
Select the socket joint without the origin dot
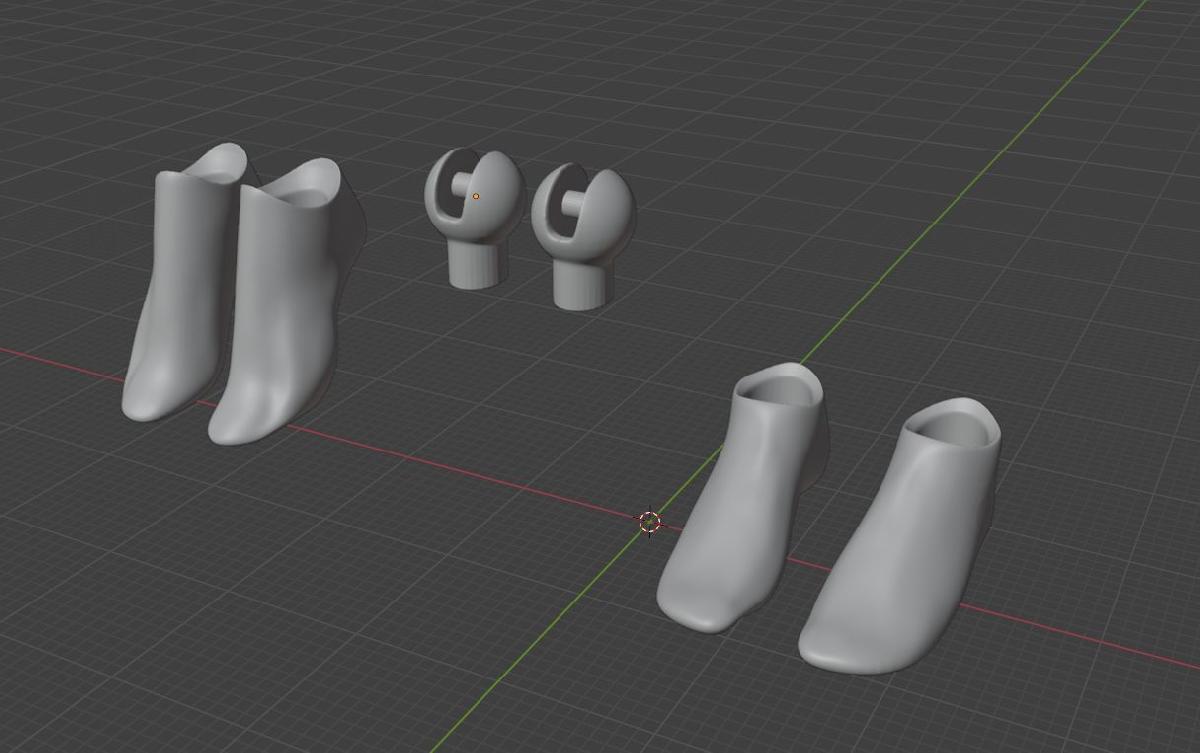pyautogui.click(x=582, y=235)
